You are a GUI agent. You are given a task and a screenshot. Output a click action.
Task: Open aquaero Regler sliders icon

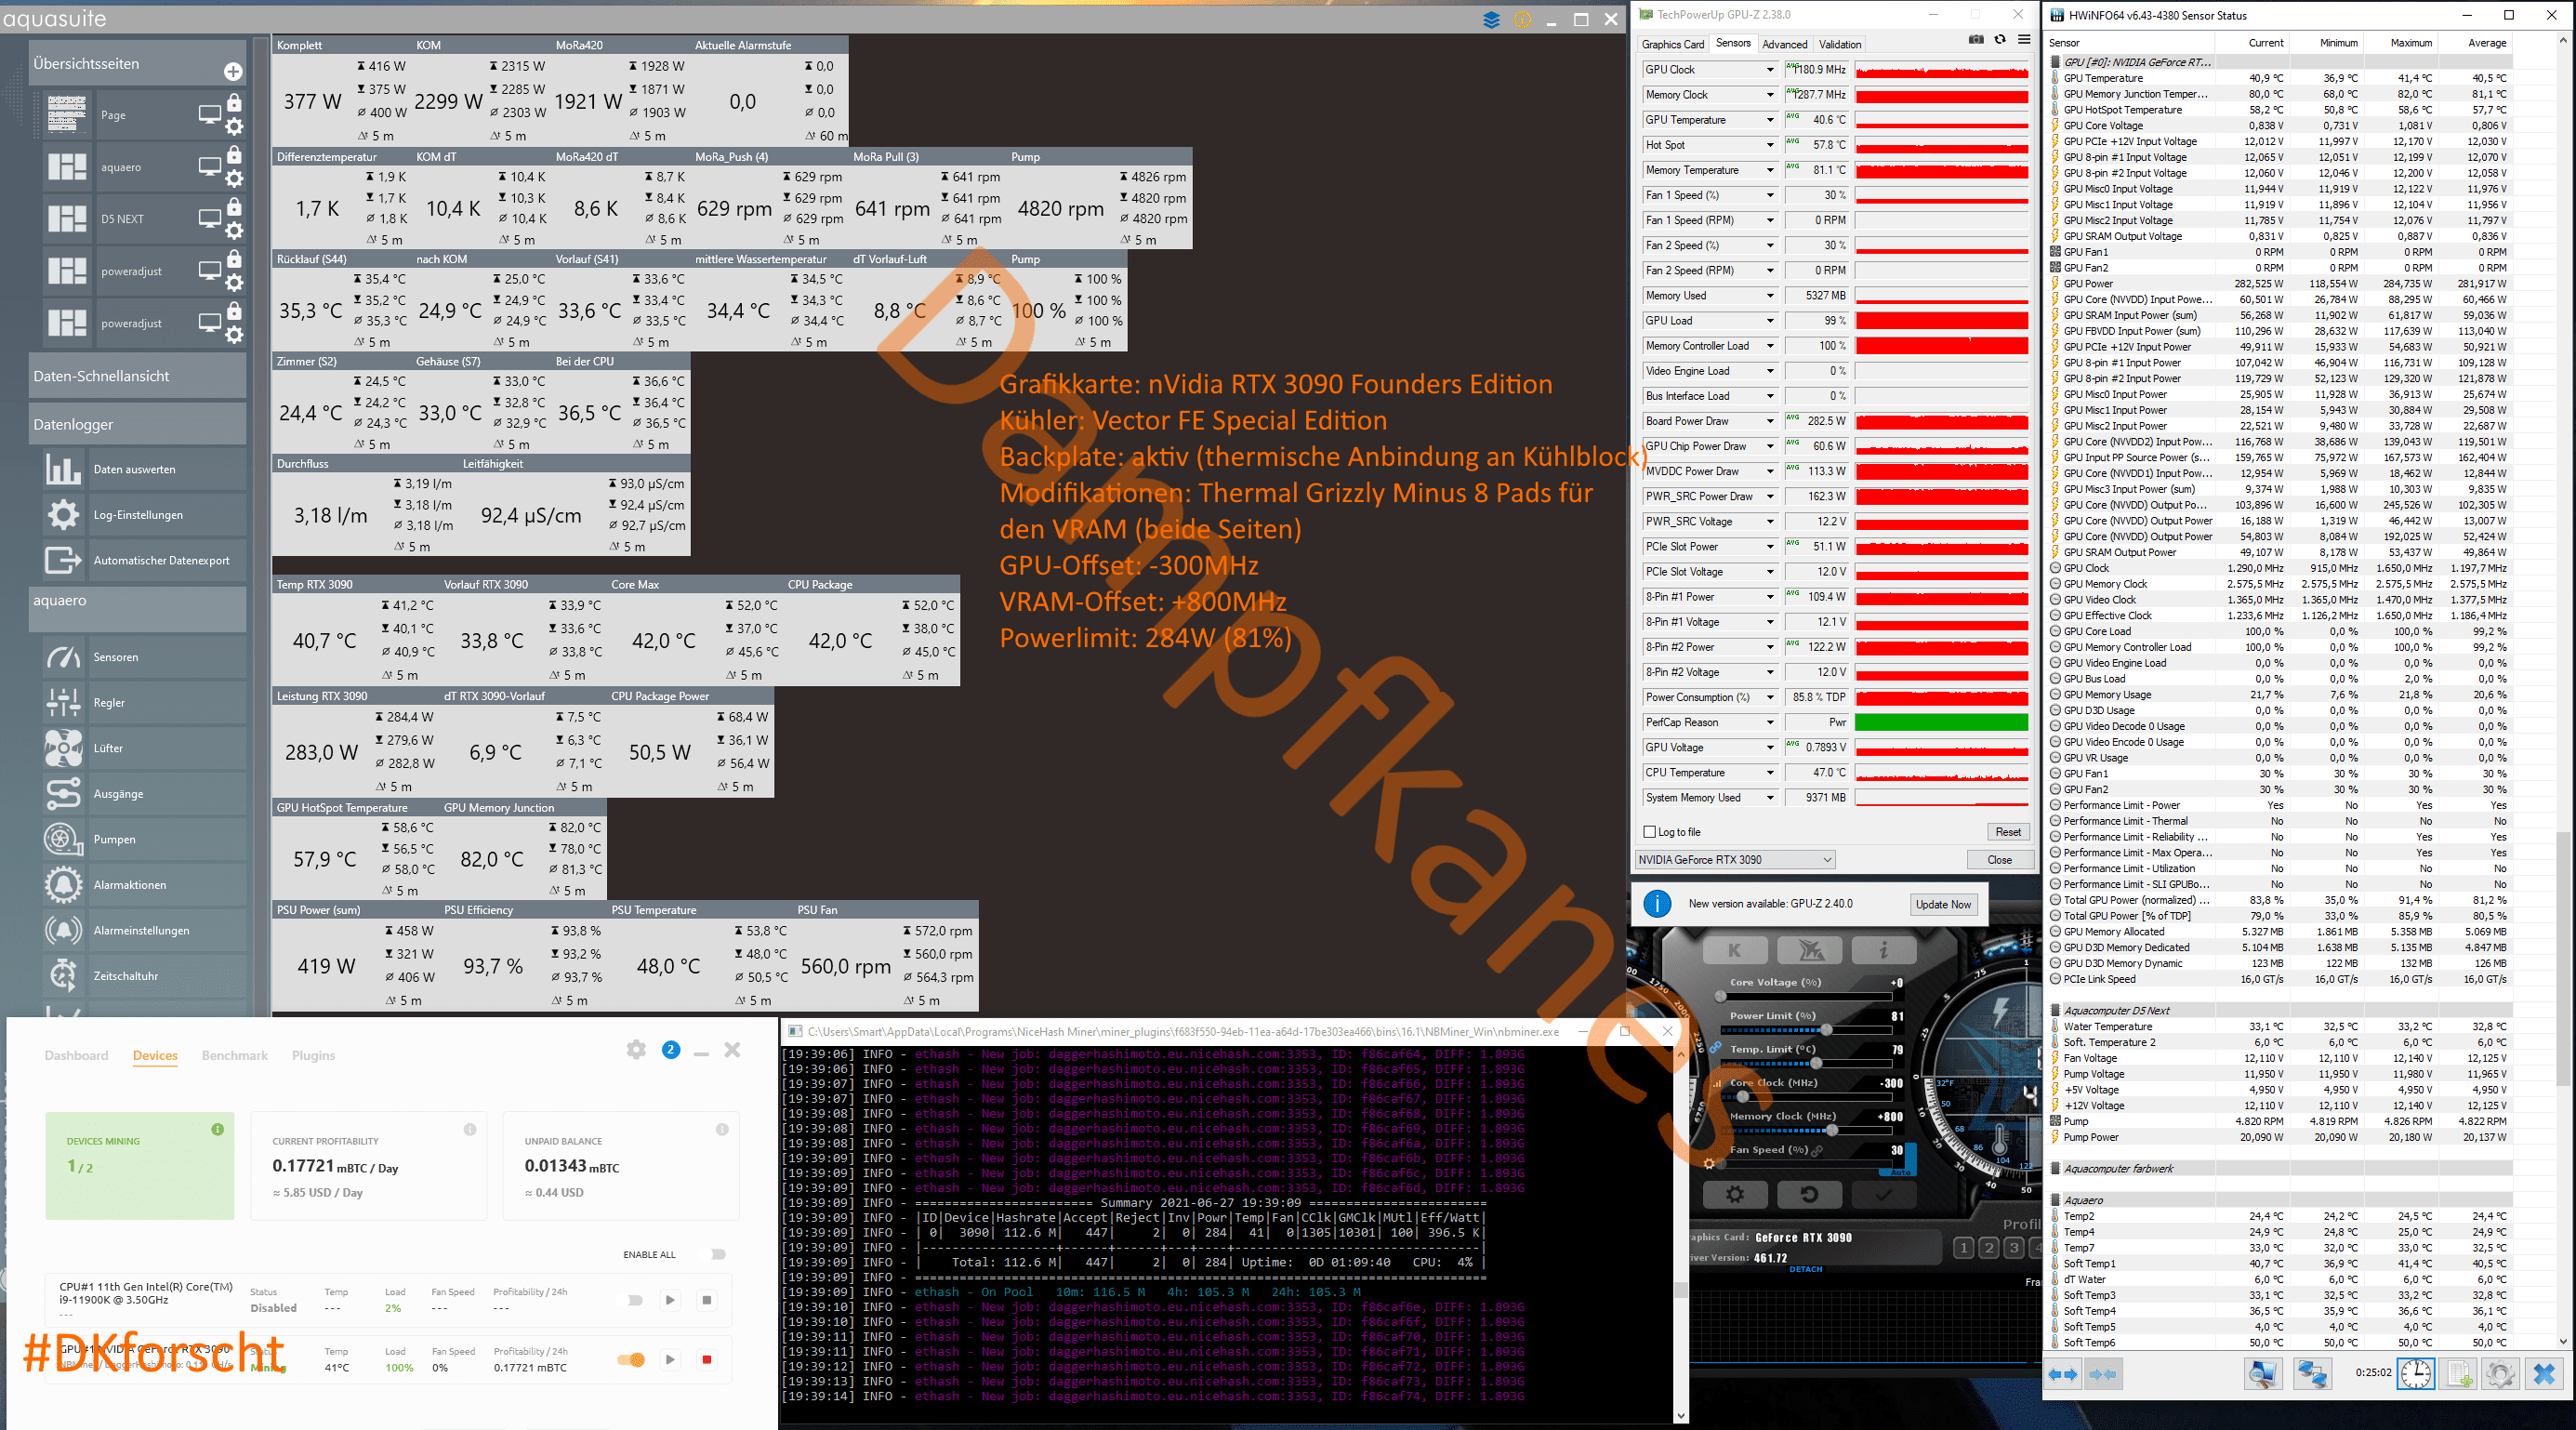63,702
